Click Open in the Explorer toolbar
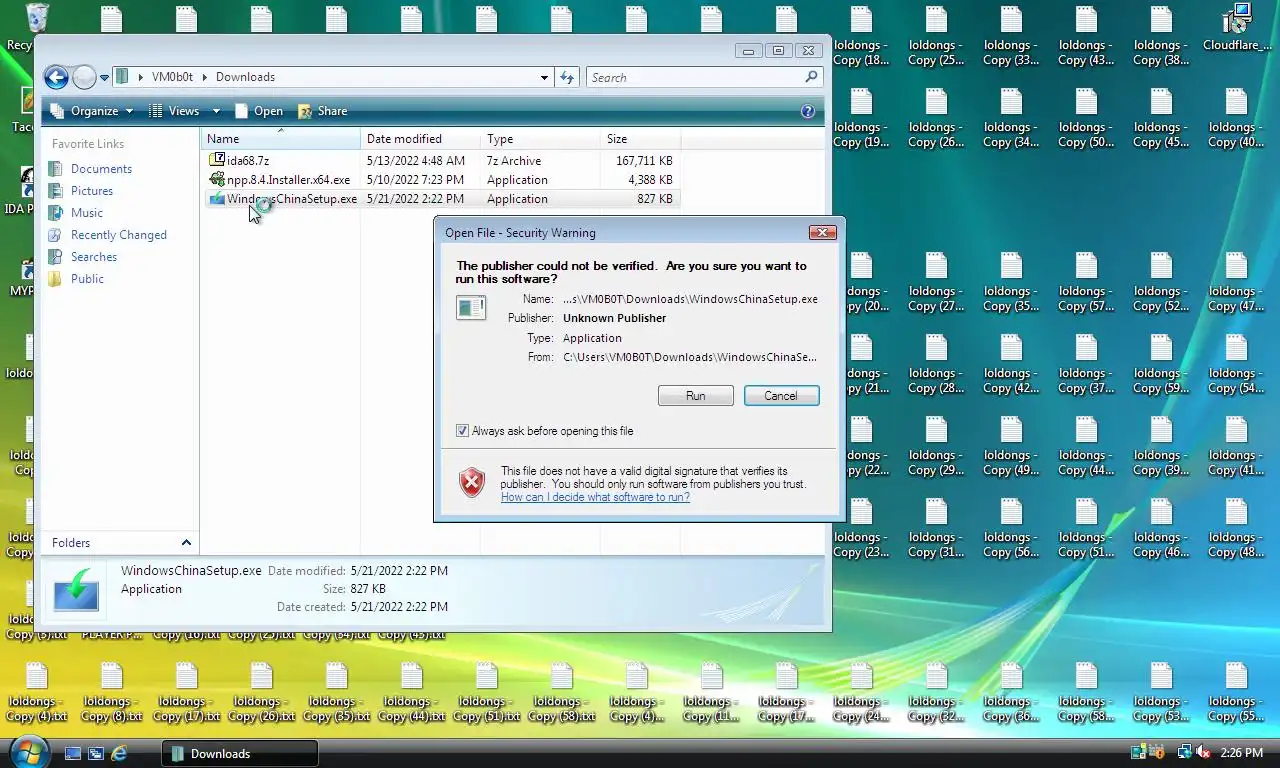This screenshot has height=768, width=1280. [259, 111]
